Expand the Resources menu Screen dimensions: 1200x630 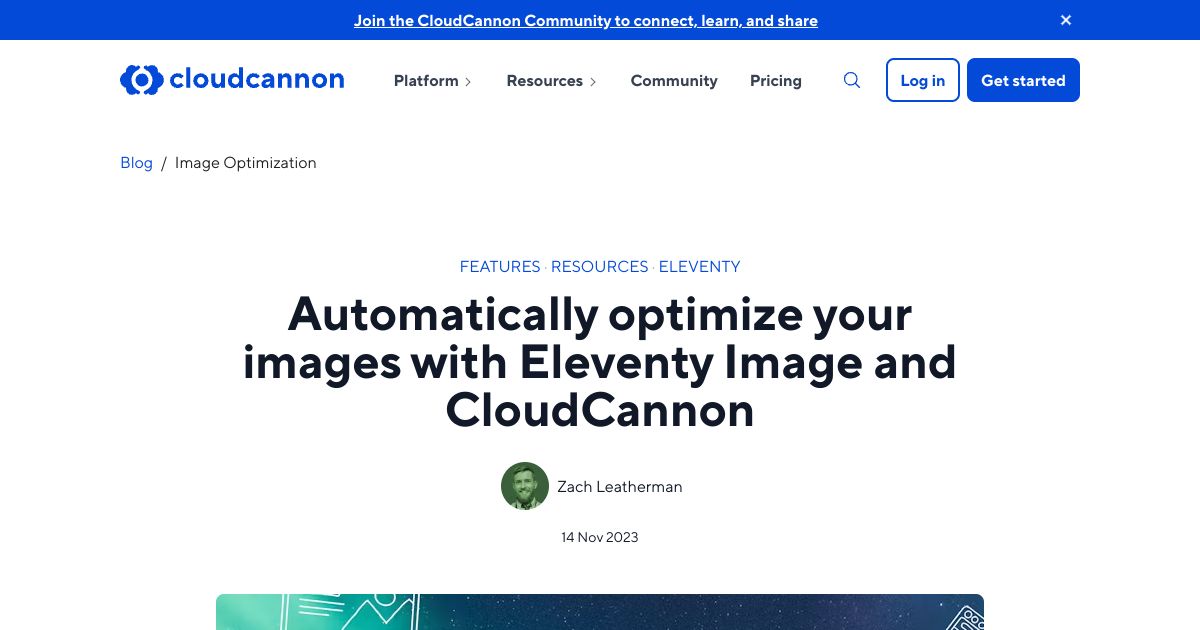click(551, 81)
